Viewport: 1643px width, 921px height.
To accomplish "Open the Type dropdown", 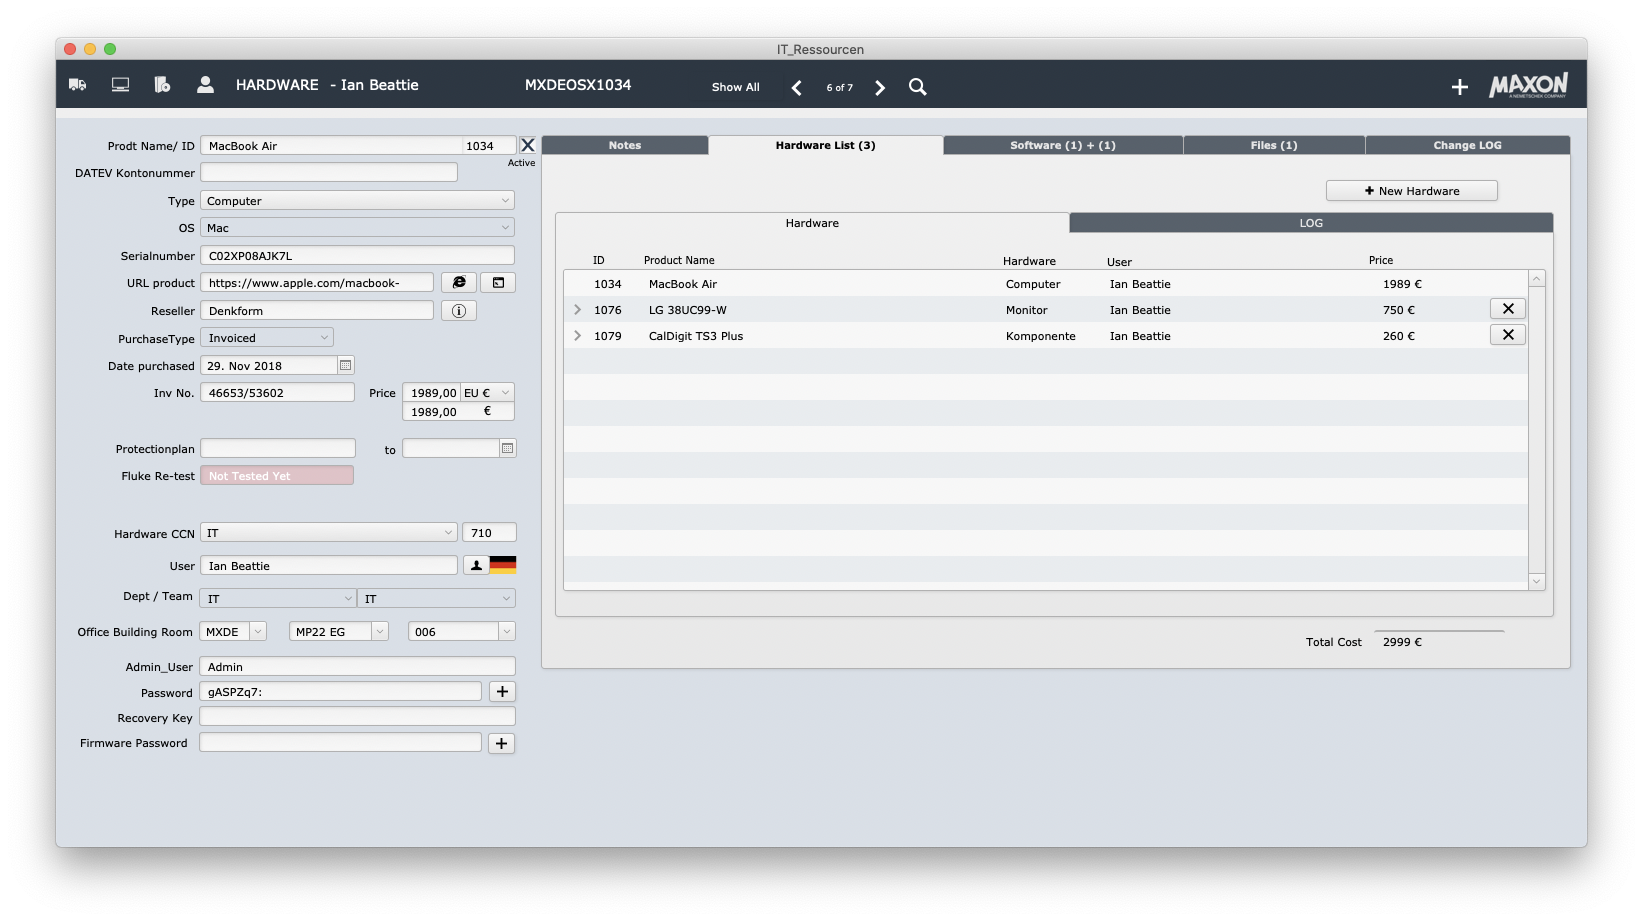I will (357, 201).
